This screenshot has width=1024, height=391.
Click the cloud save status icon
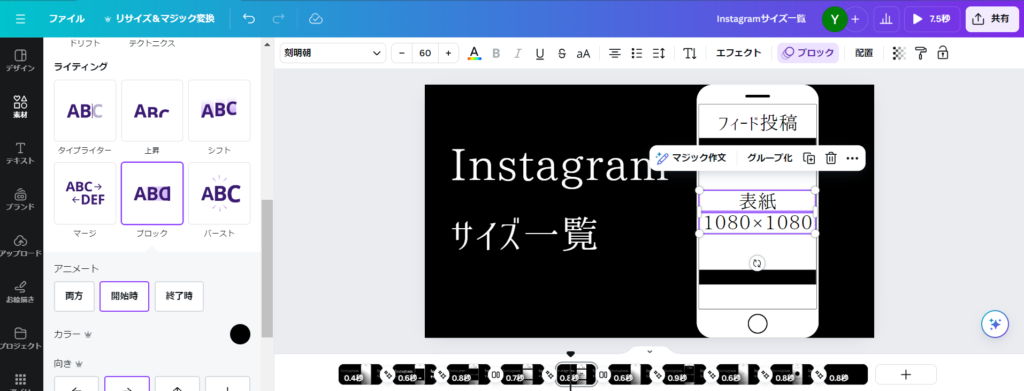pos(316,19)
